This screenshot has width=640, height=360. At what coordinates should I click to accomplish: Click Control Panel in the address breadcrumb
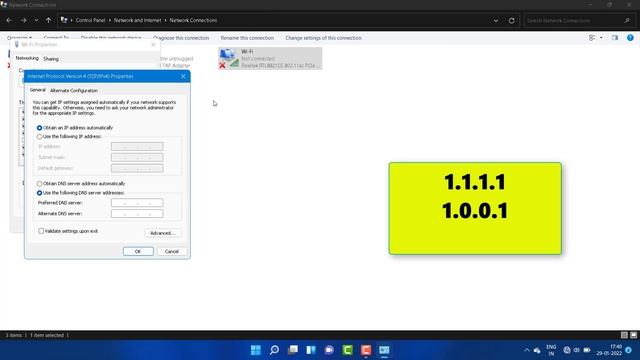tap(90, 20)
